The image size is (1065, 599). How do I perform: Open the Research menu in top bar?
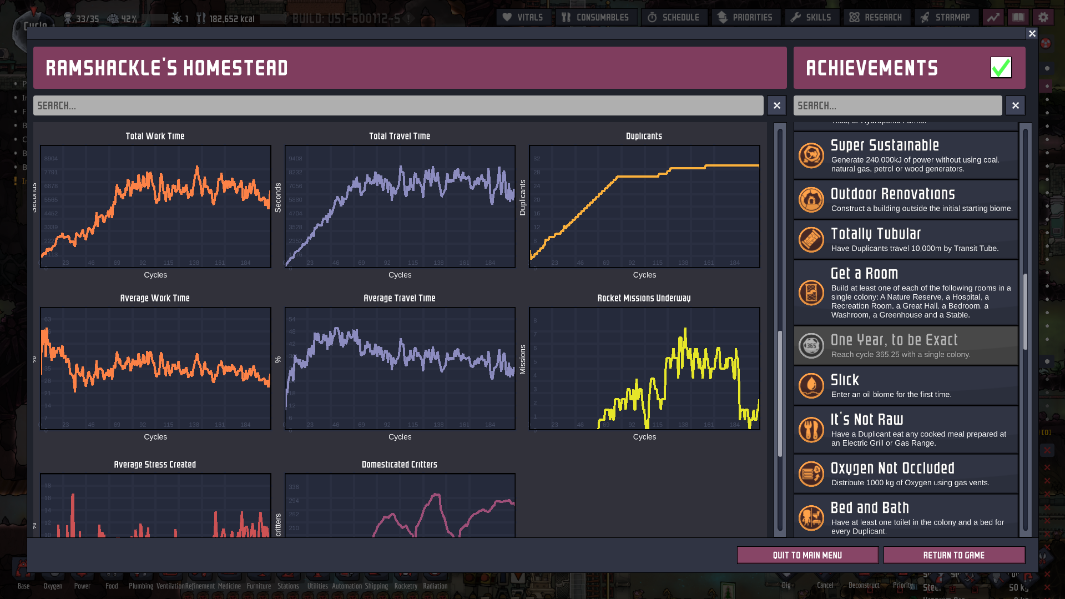click(x=878, y=17)
